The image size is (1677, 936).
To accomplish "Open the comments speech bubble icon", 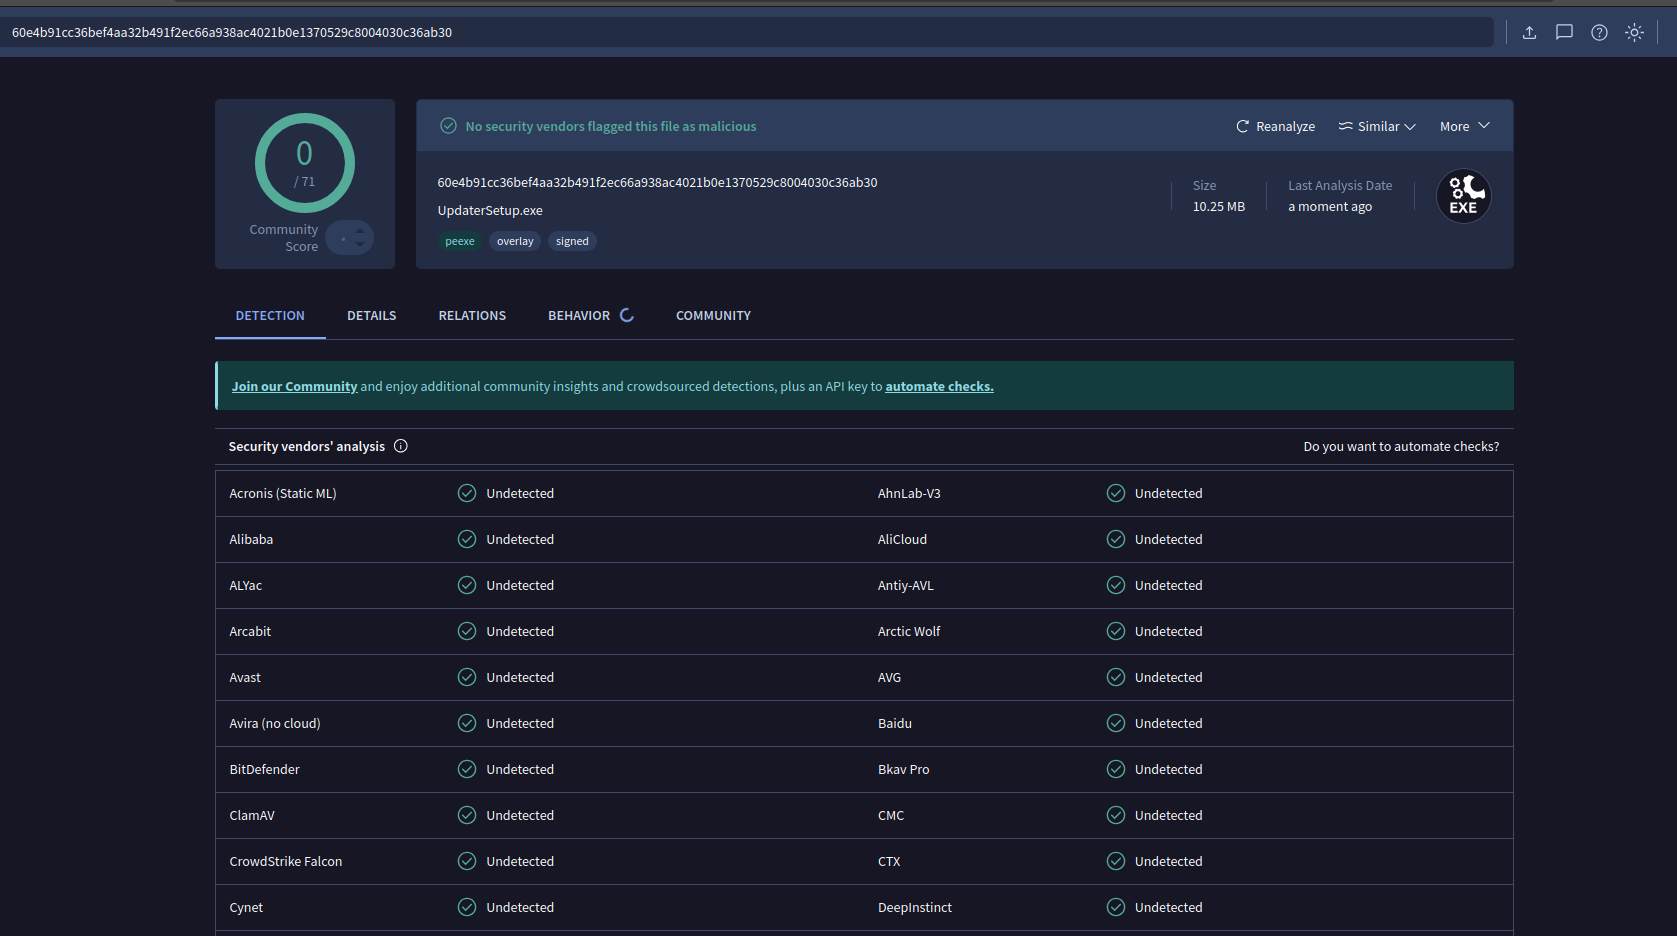I will 1564,33.
